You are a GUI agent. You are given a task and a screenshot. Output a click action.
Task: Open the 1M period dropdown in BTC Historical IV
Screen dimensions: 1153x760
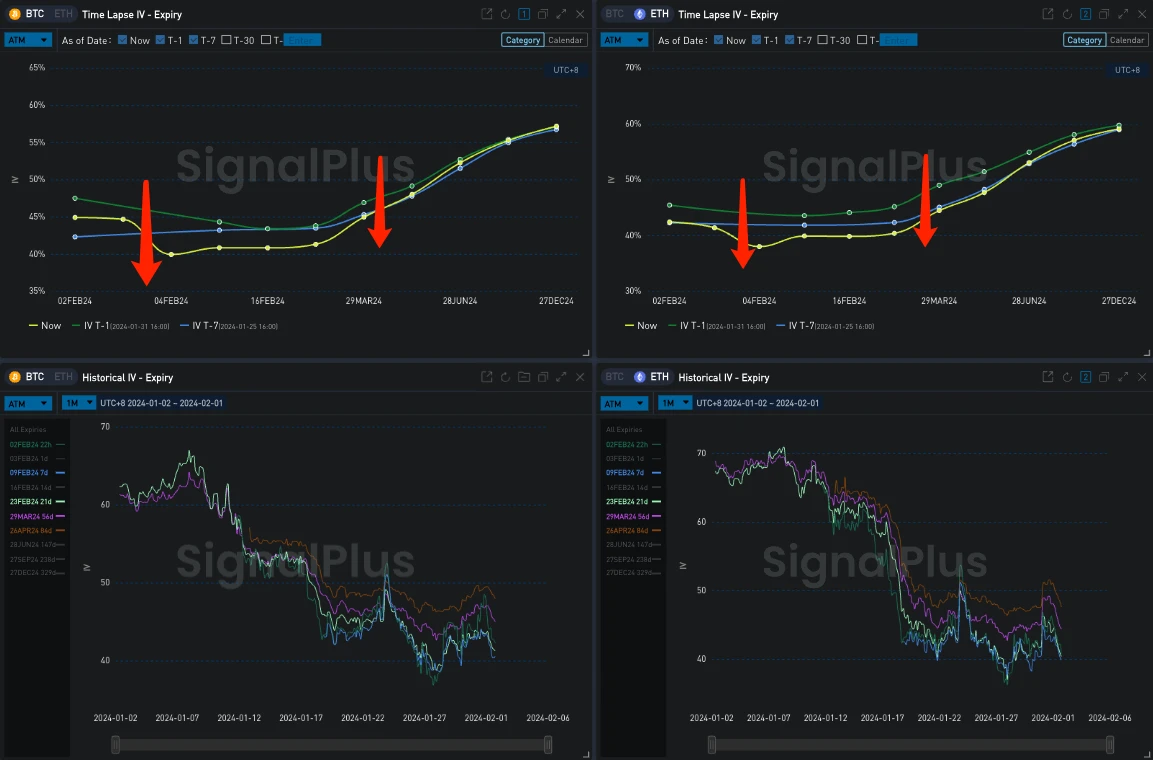coord(77,403)
